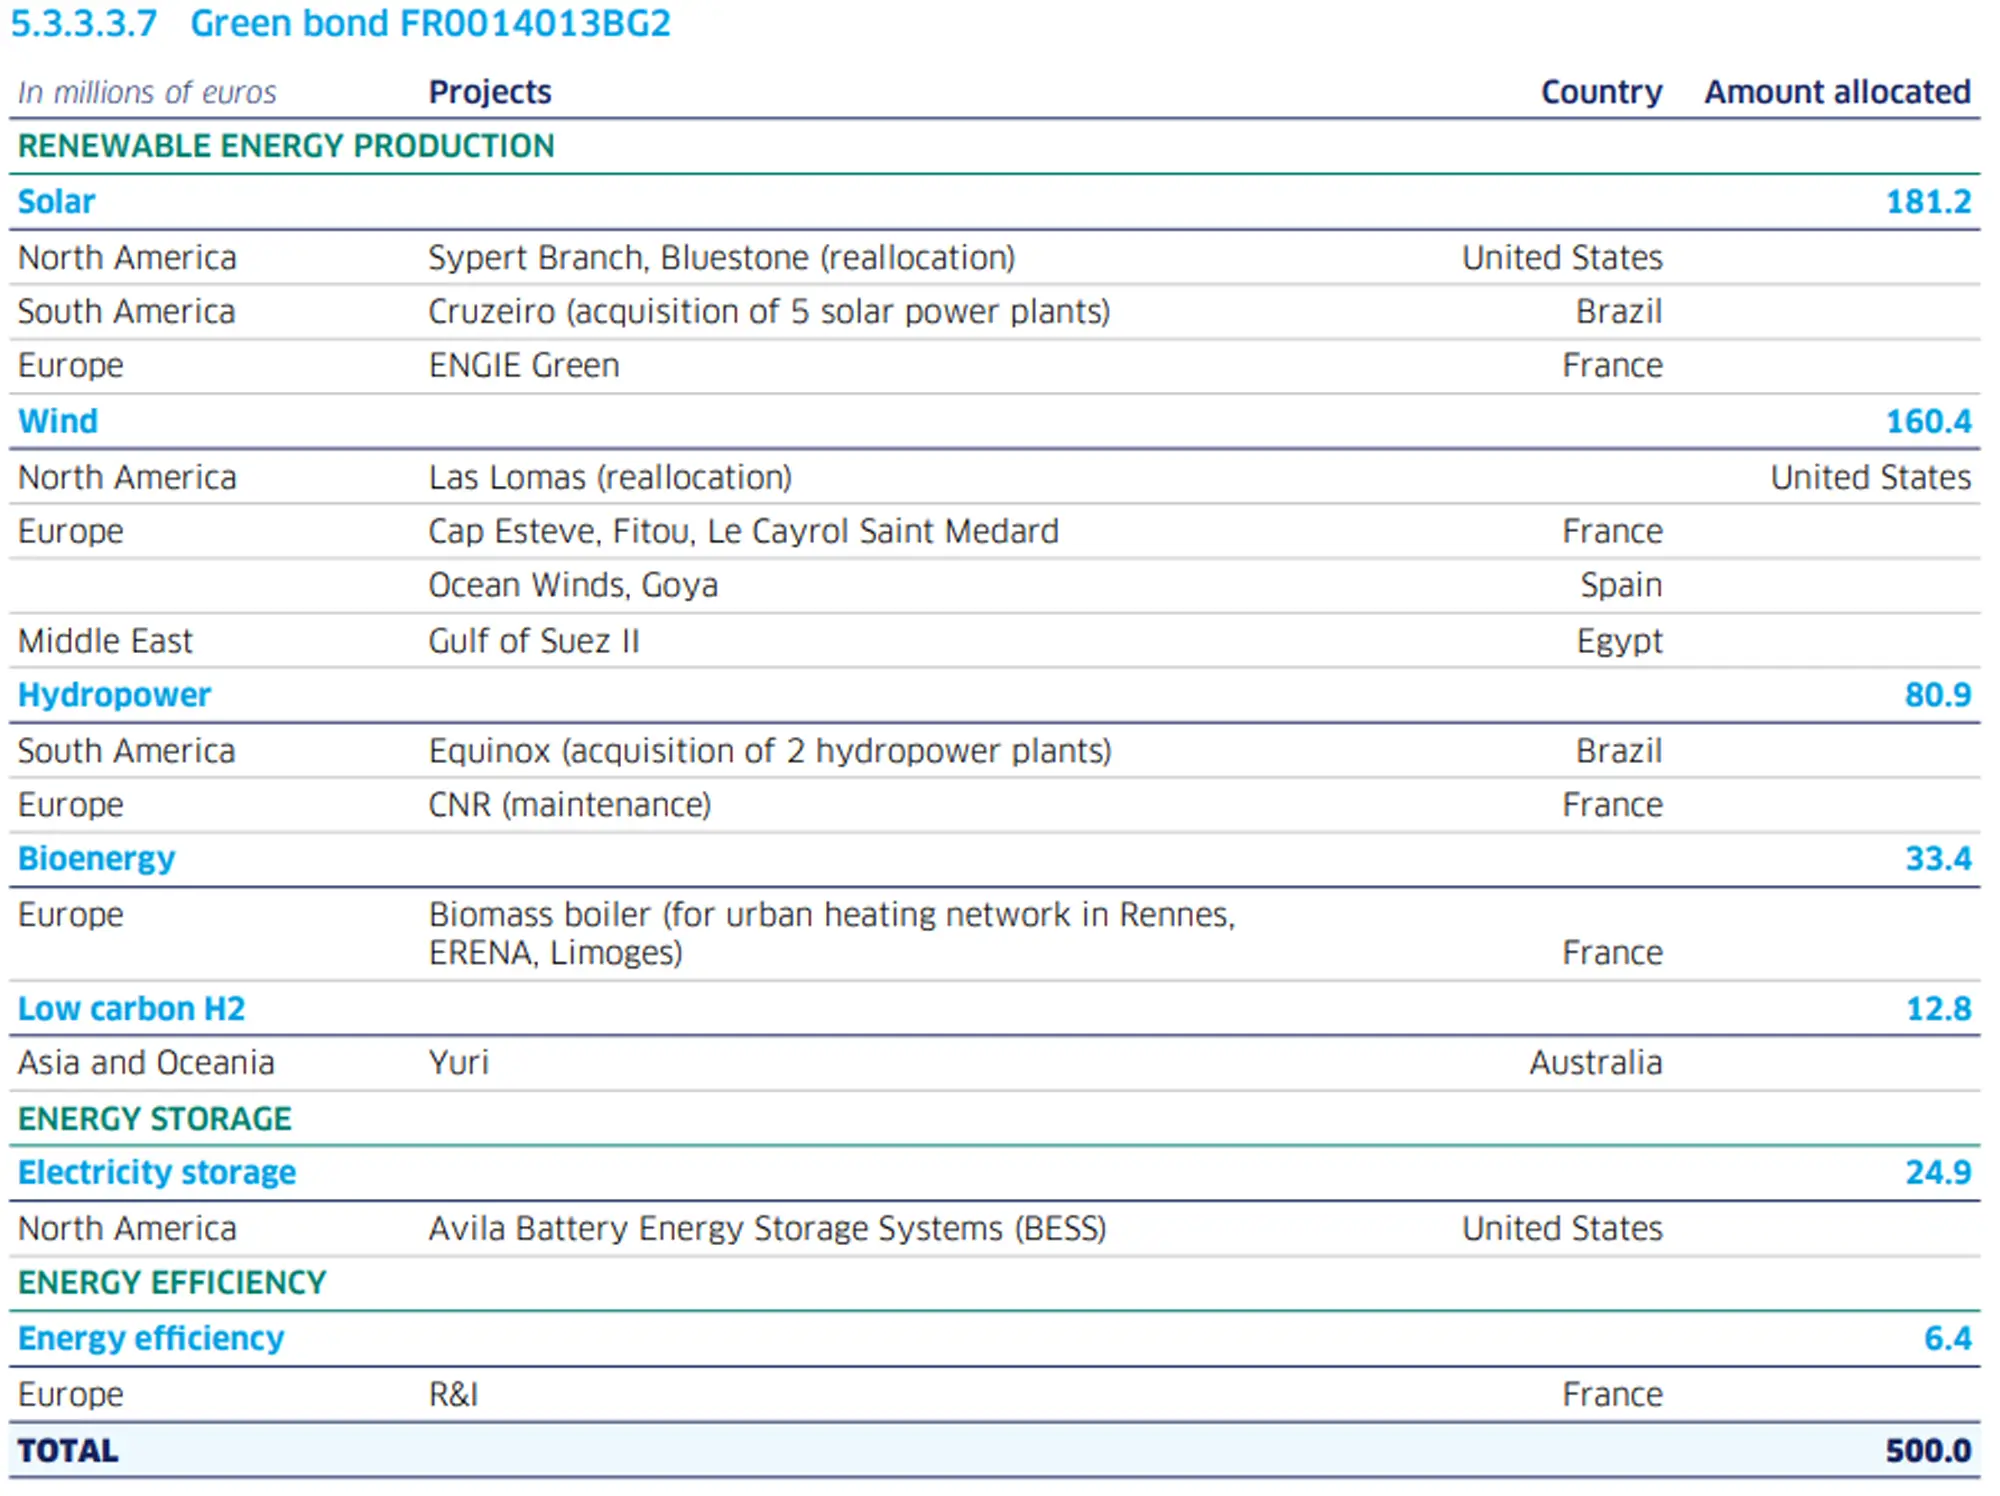This screenshot has height=1496, width=2000.
Task: Select the Low carbon H2 amount '12.8'
Action: tap(1938, 1009)
